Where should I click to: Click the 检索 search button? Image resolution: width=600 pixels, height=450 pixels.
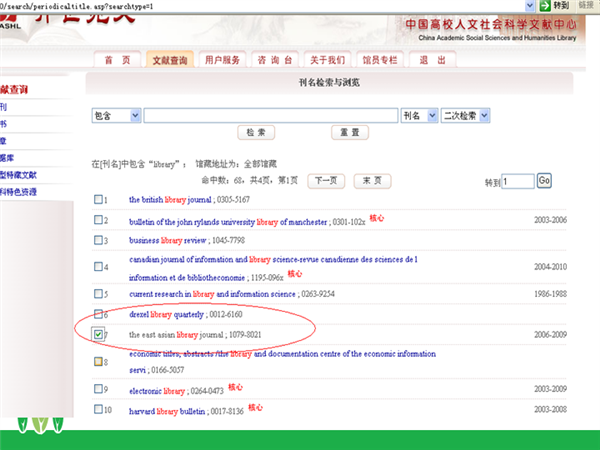[x=256, y=132]
